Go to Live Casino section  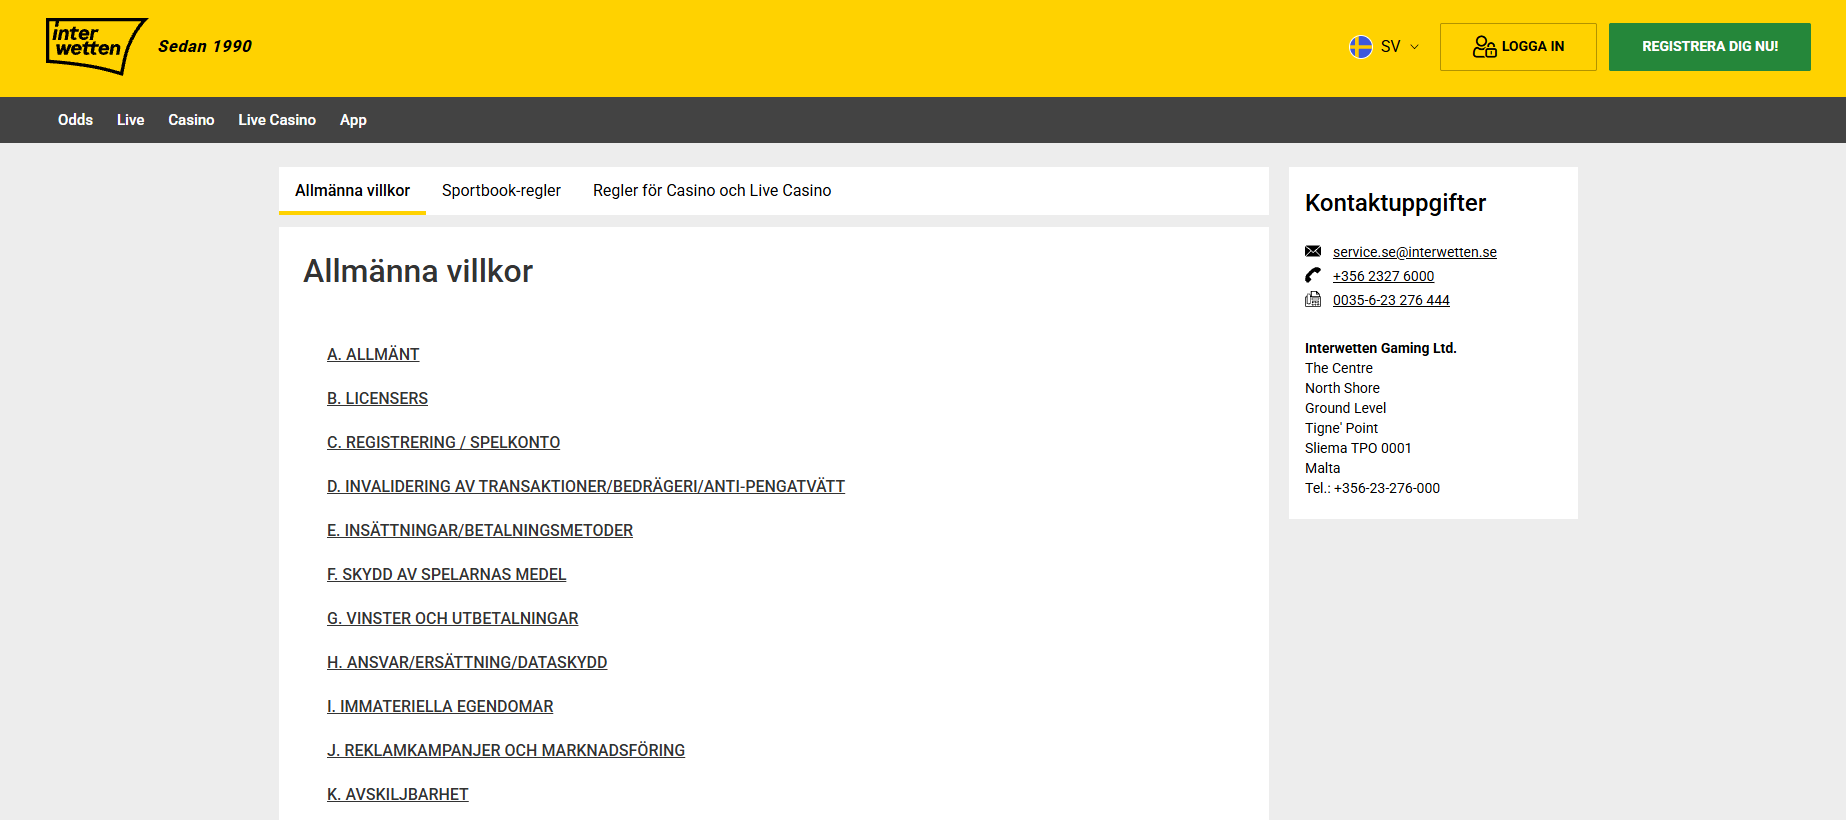pos(277,120)
